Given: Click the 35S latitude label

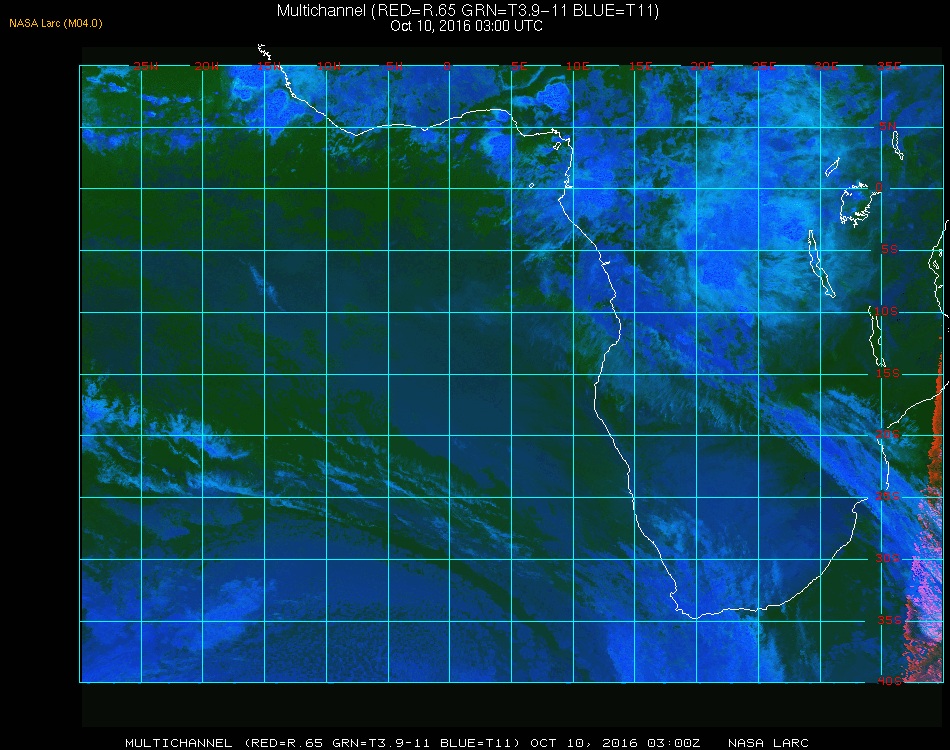Looking at the screenshot, I should point(889,620).
